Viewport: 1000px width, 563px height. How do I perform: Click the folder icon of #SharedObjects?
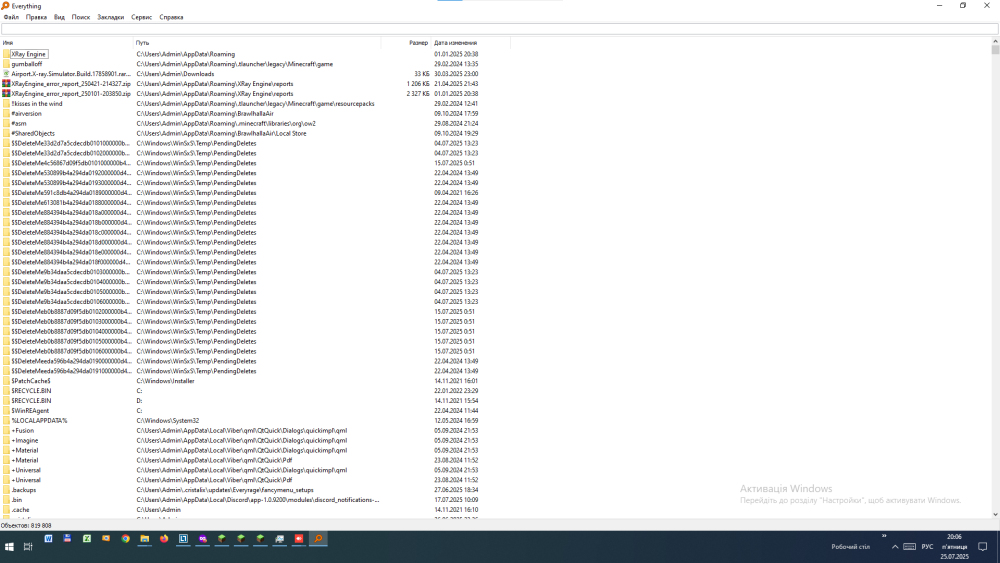click(6, 133)
